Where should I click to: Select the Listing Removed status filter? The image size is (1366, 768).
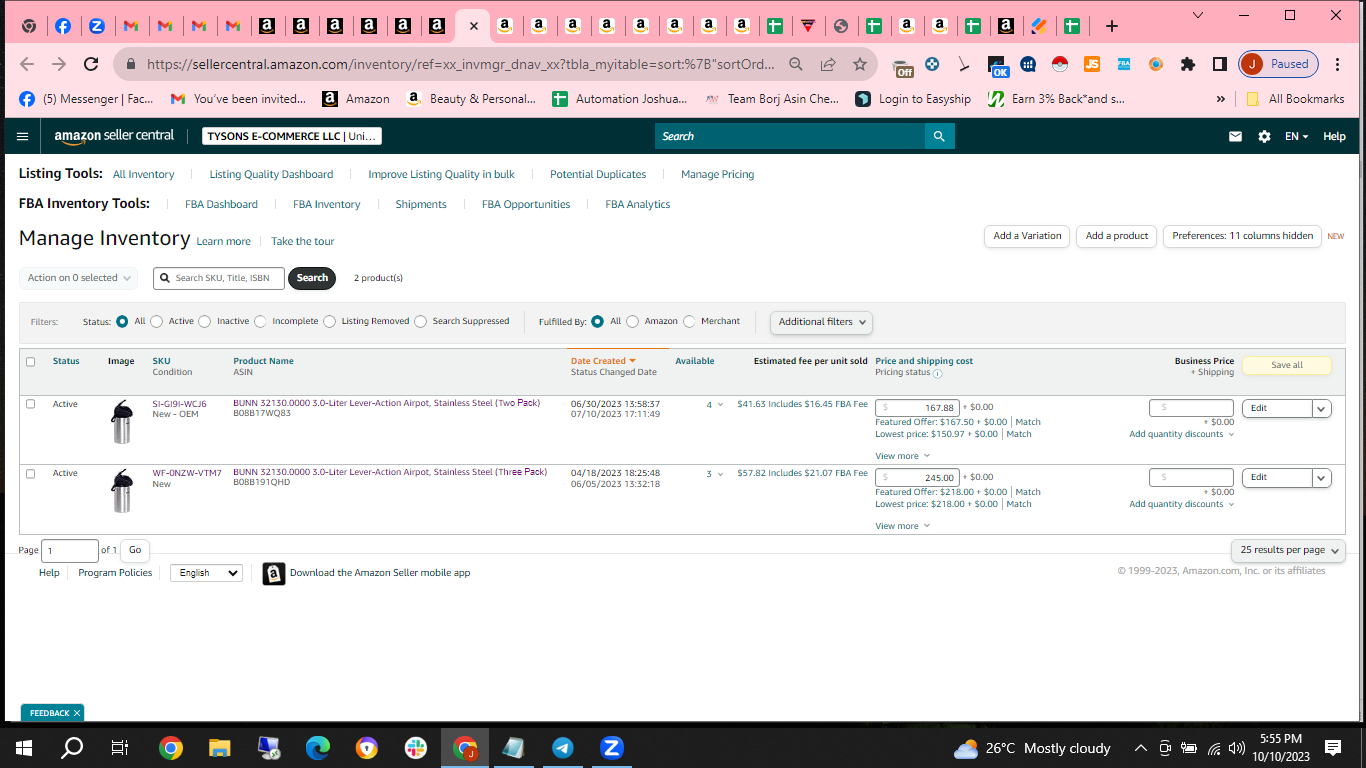330,322
